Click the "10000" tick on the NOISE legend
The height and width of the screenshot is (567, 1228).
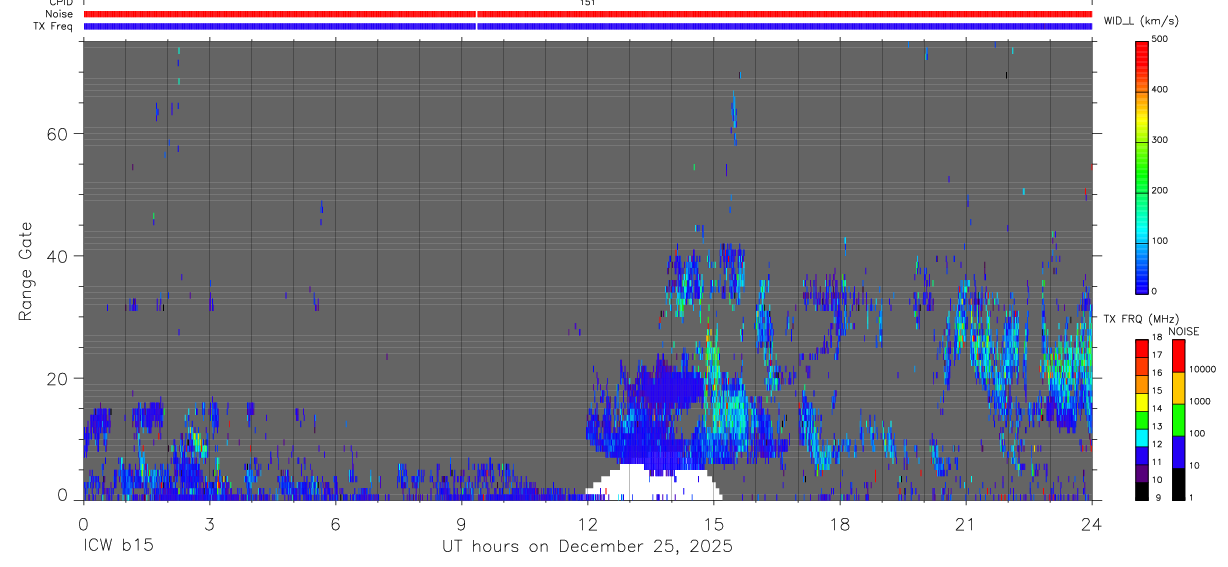click(1203, 369)
